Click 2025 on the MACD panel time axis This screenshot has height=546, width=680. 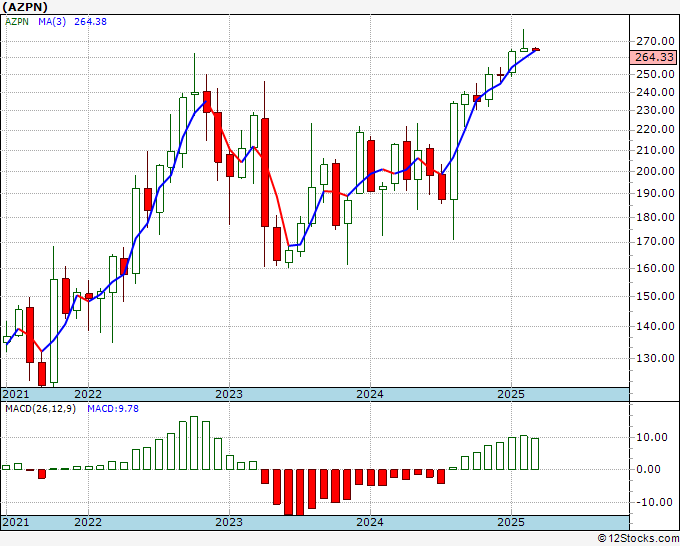coord(511,522)
